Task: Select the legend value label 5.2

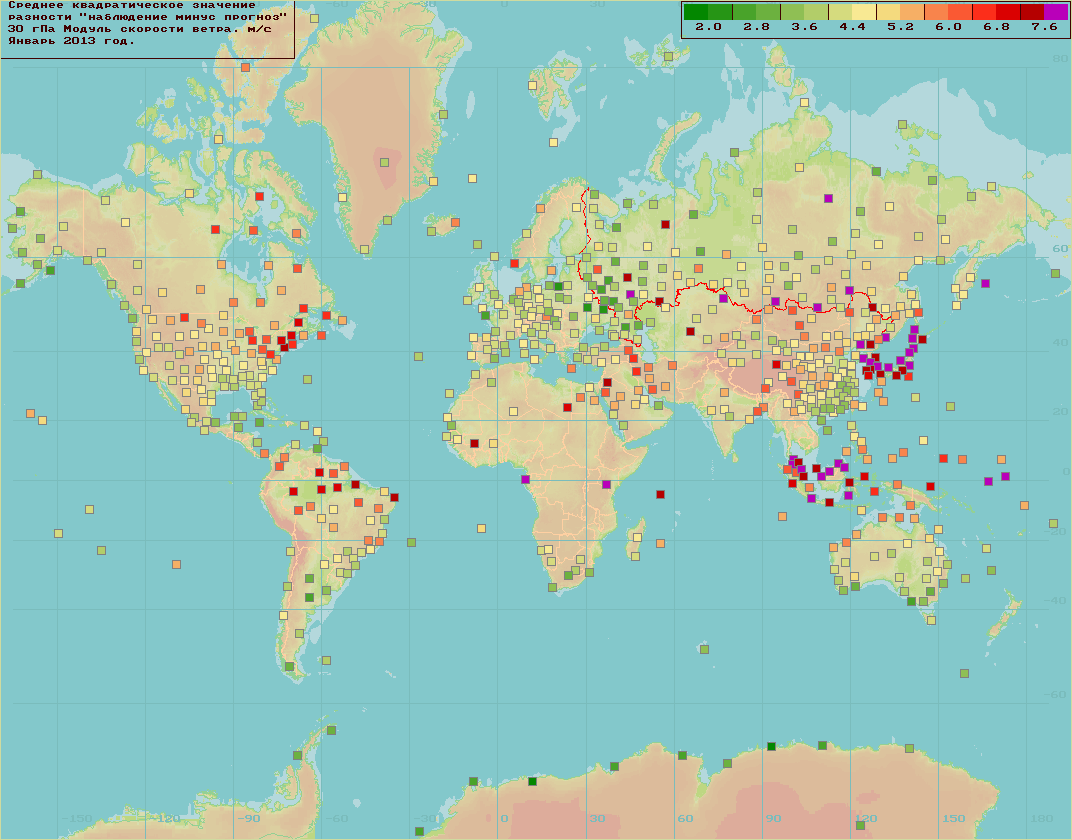Action: pos(900,27)
